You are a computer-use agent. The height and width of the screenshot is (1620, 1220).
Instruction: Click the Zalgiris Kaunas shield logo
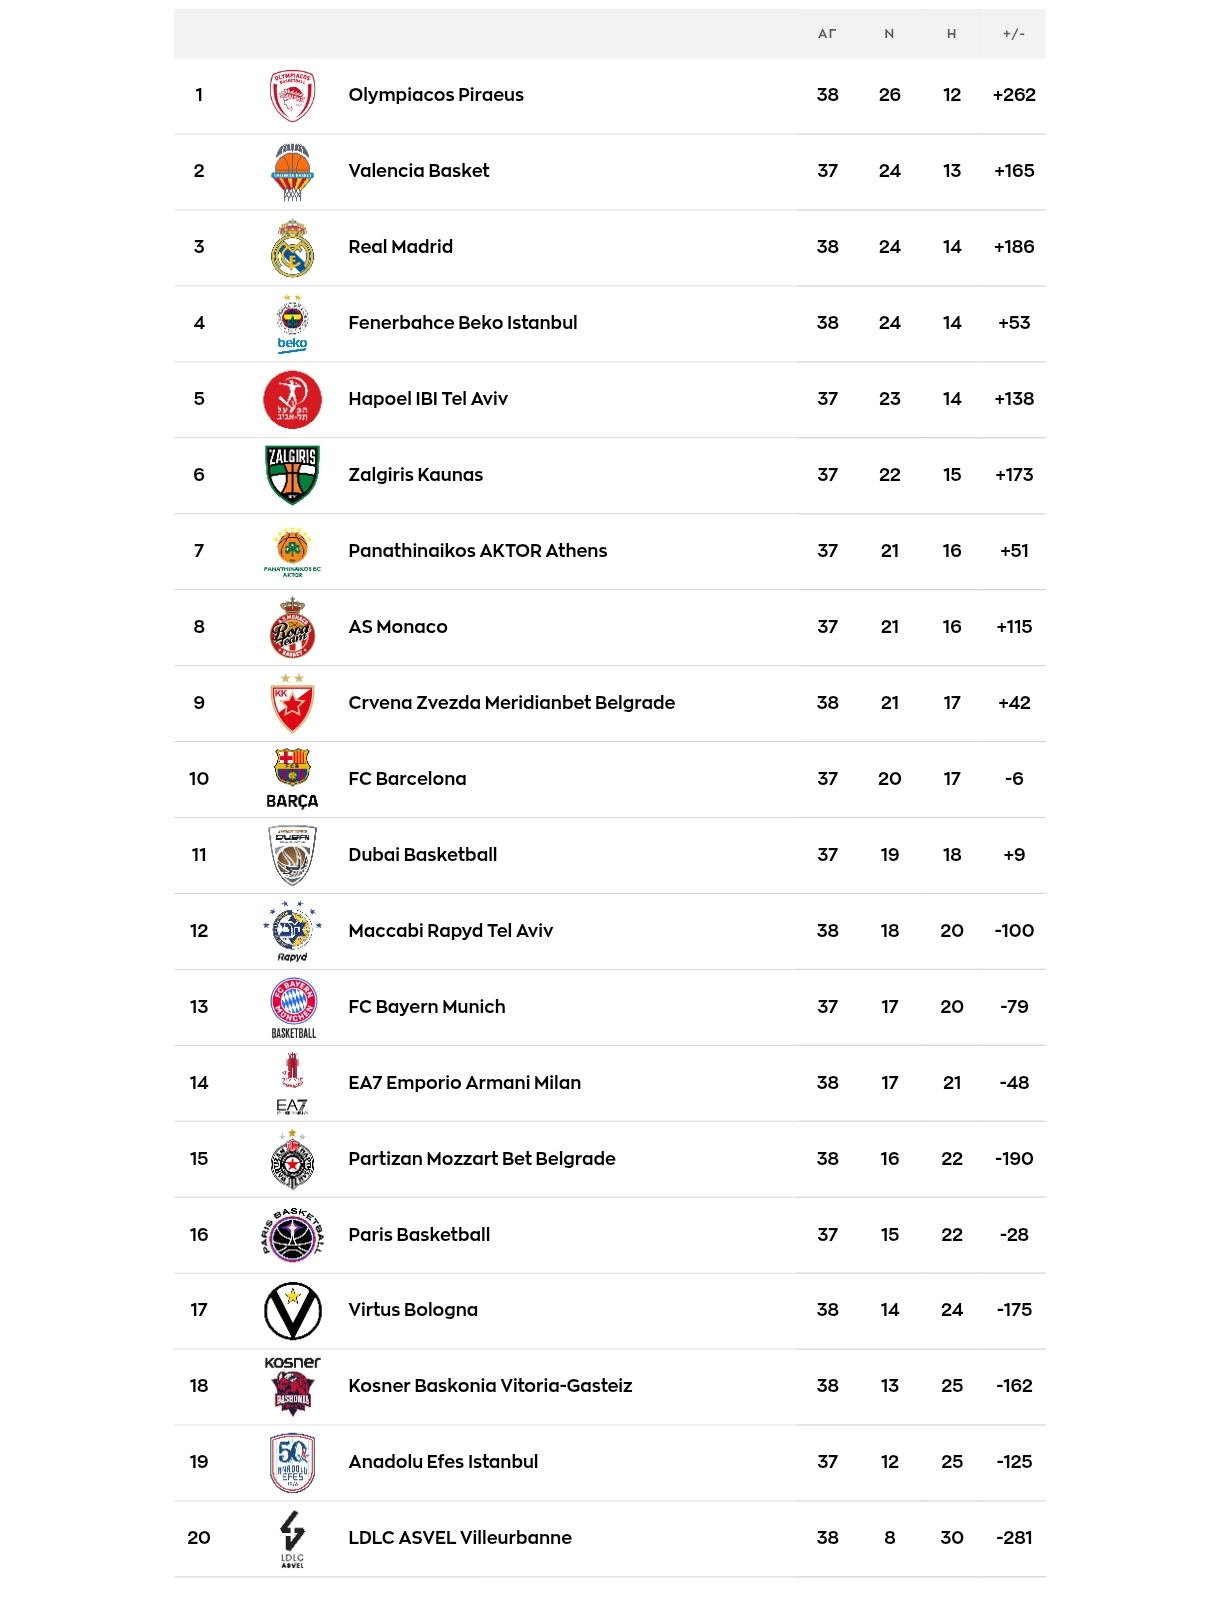coord(292,475)
